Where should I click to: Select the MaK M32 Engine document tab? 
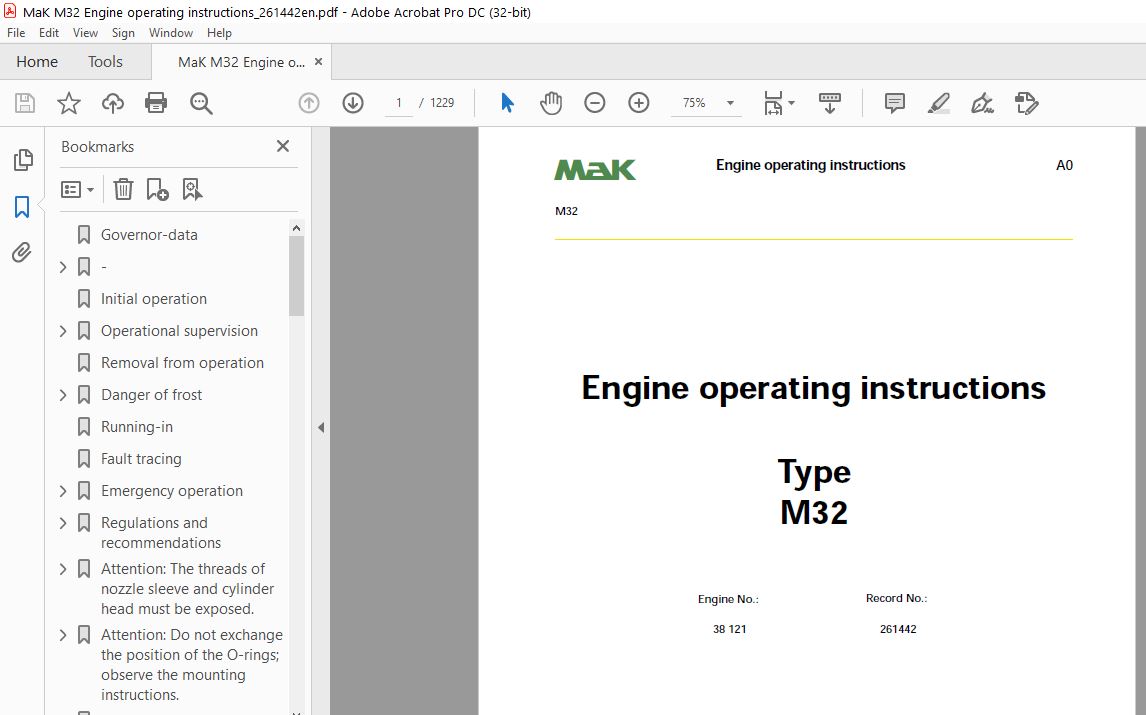241,62
